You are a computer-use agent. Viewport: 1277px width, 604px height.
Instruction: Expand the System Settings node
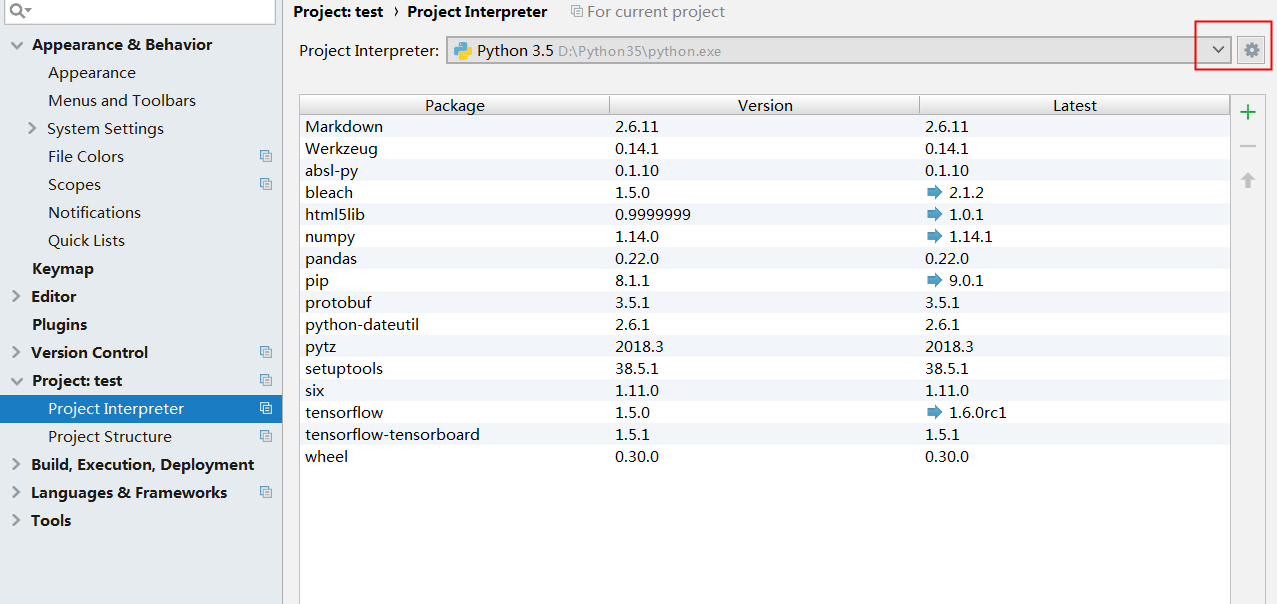click(x=32, y=129)
